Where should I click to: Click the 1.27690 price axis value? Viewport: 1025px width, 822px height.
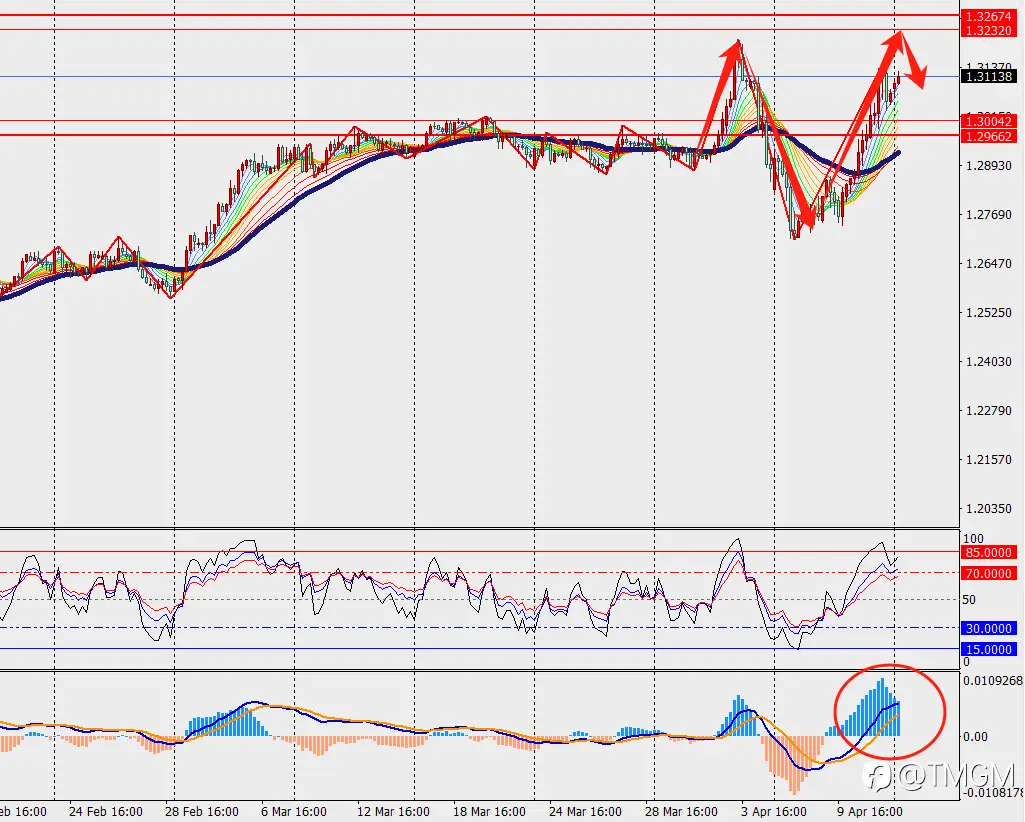(x=988, y=214)
